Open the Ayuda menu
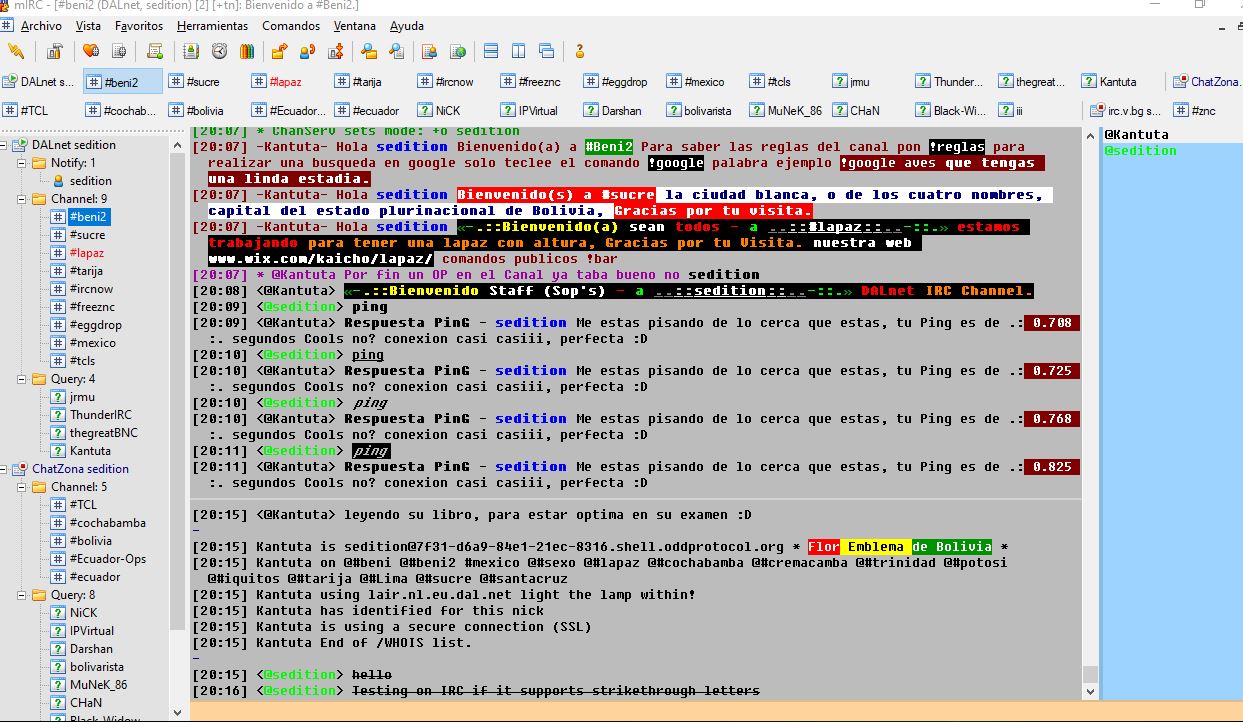 coord(407,26)
